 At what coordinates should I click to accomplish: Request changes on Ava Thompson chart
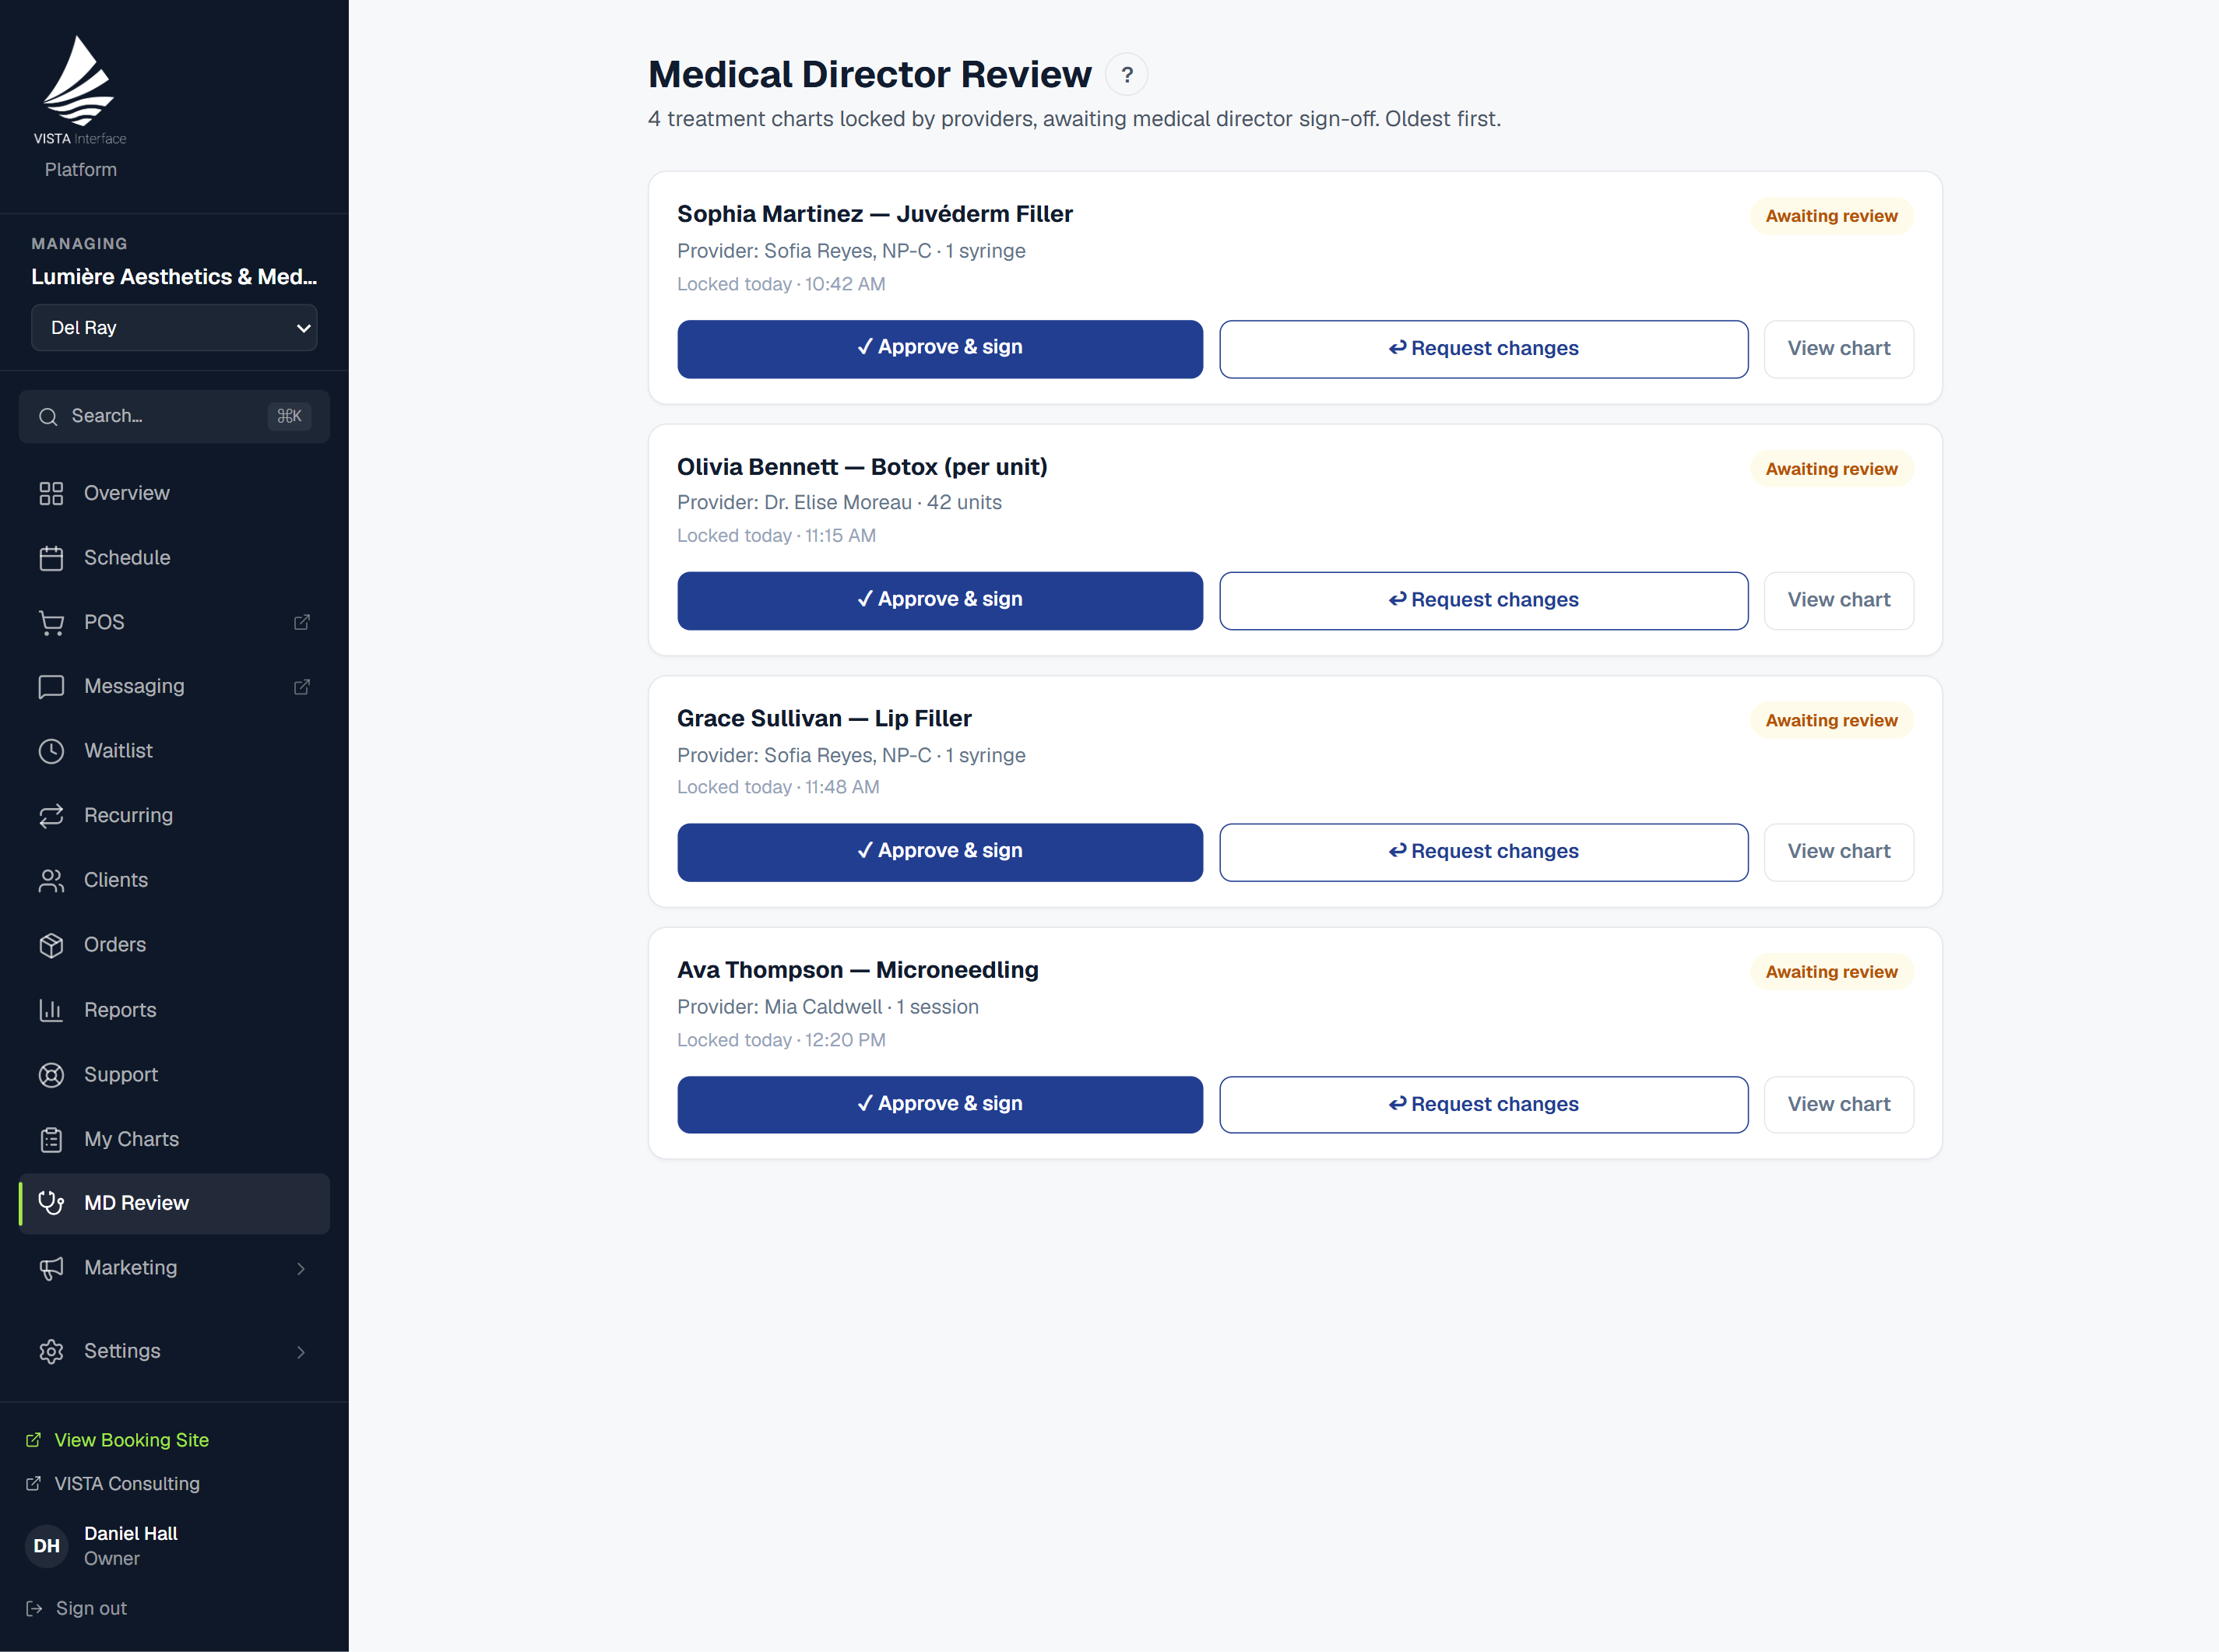[x=1483, y=1104]
